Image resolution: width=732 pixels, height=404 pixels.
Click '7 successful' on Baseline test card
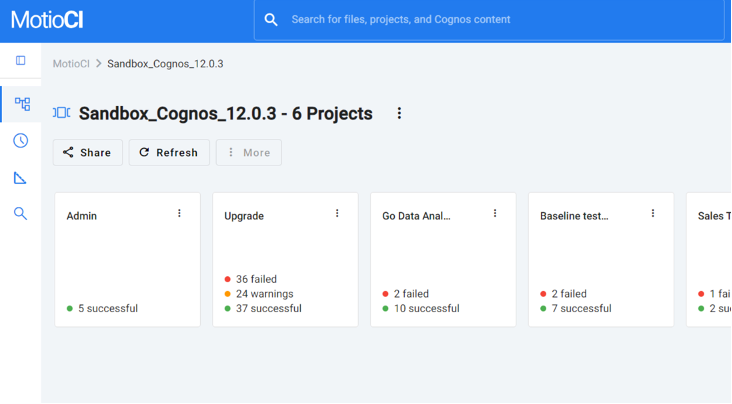tap(581, 308)
